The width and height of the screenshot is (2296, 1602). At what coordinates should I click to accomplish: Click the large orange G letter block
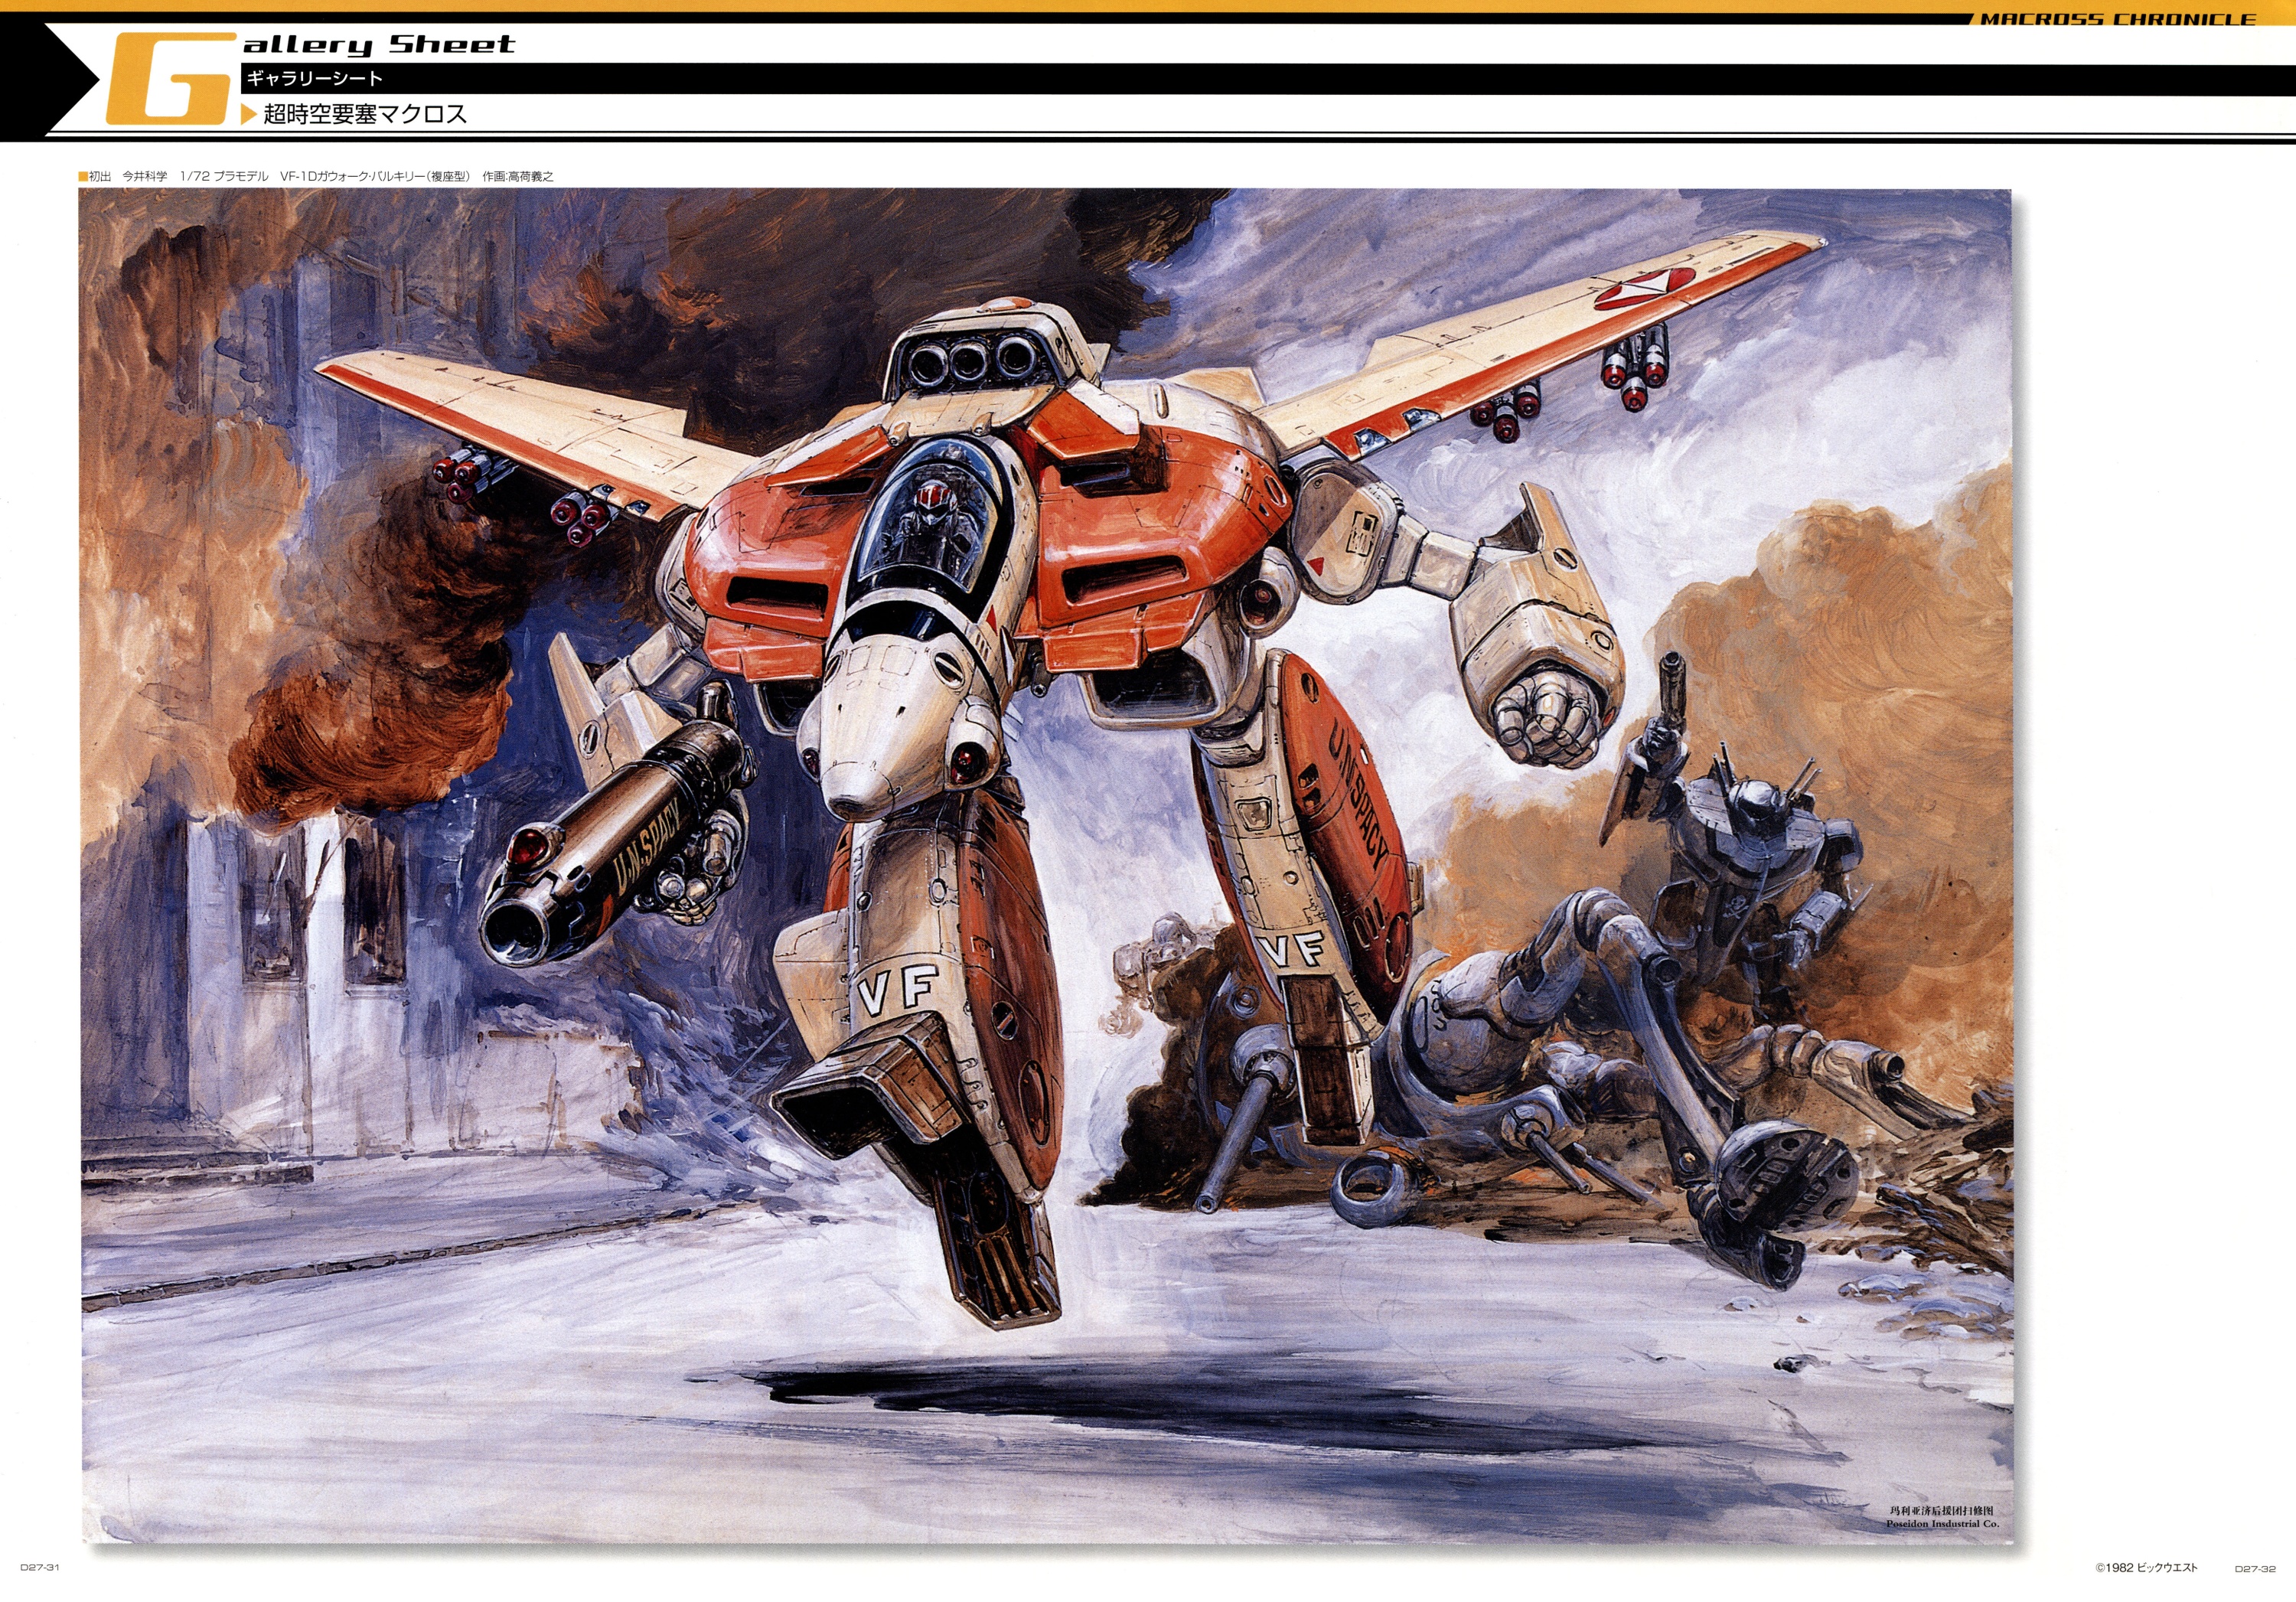coord(172,78)
